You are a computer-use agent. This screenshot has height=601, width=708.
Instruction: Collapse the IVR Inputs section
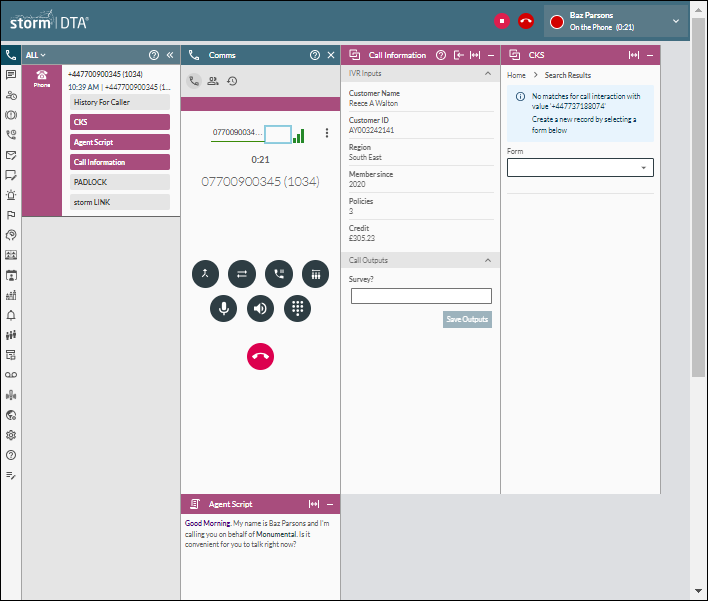[x=488, y=74]
